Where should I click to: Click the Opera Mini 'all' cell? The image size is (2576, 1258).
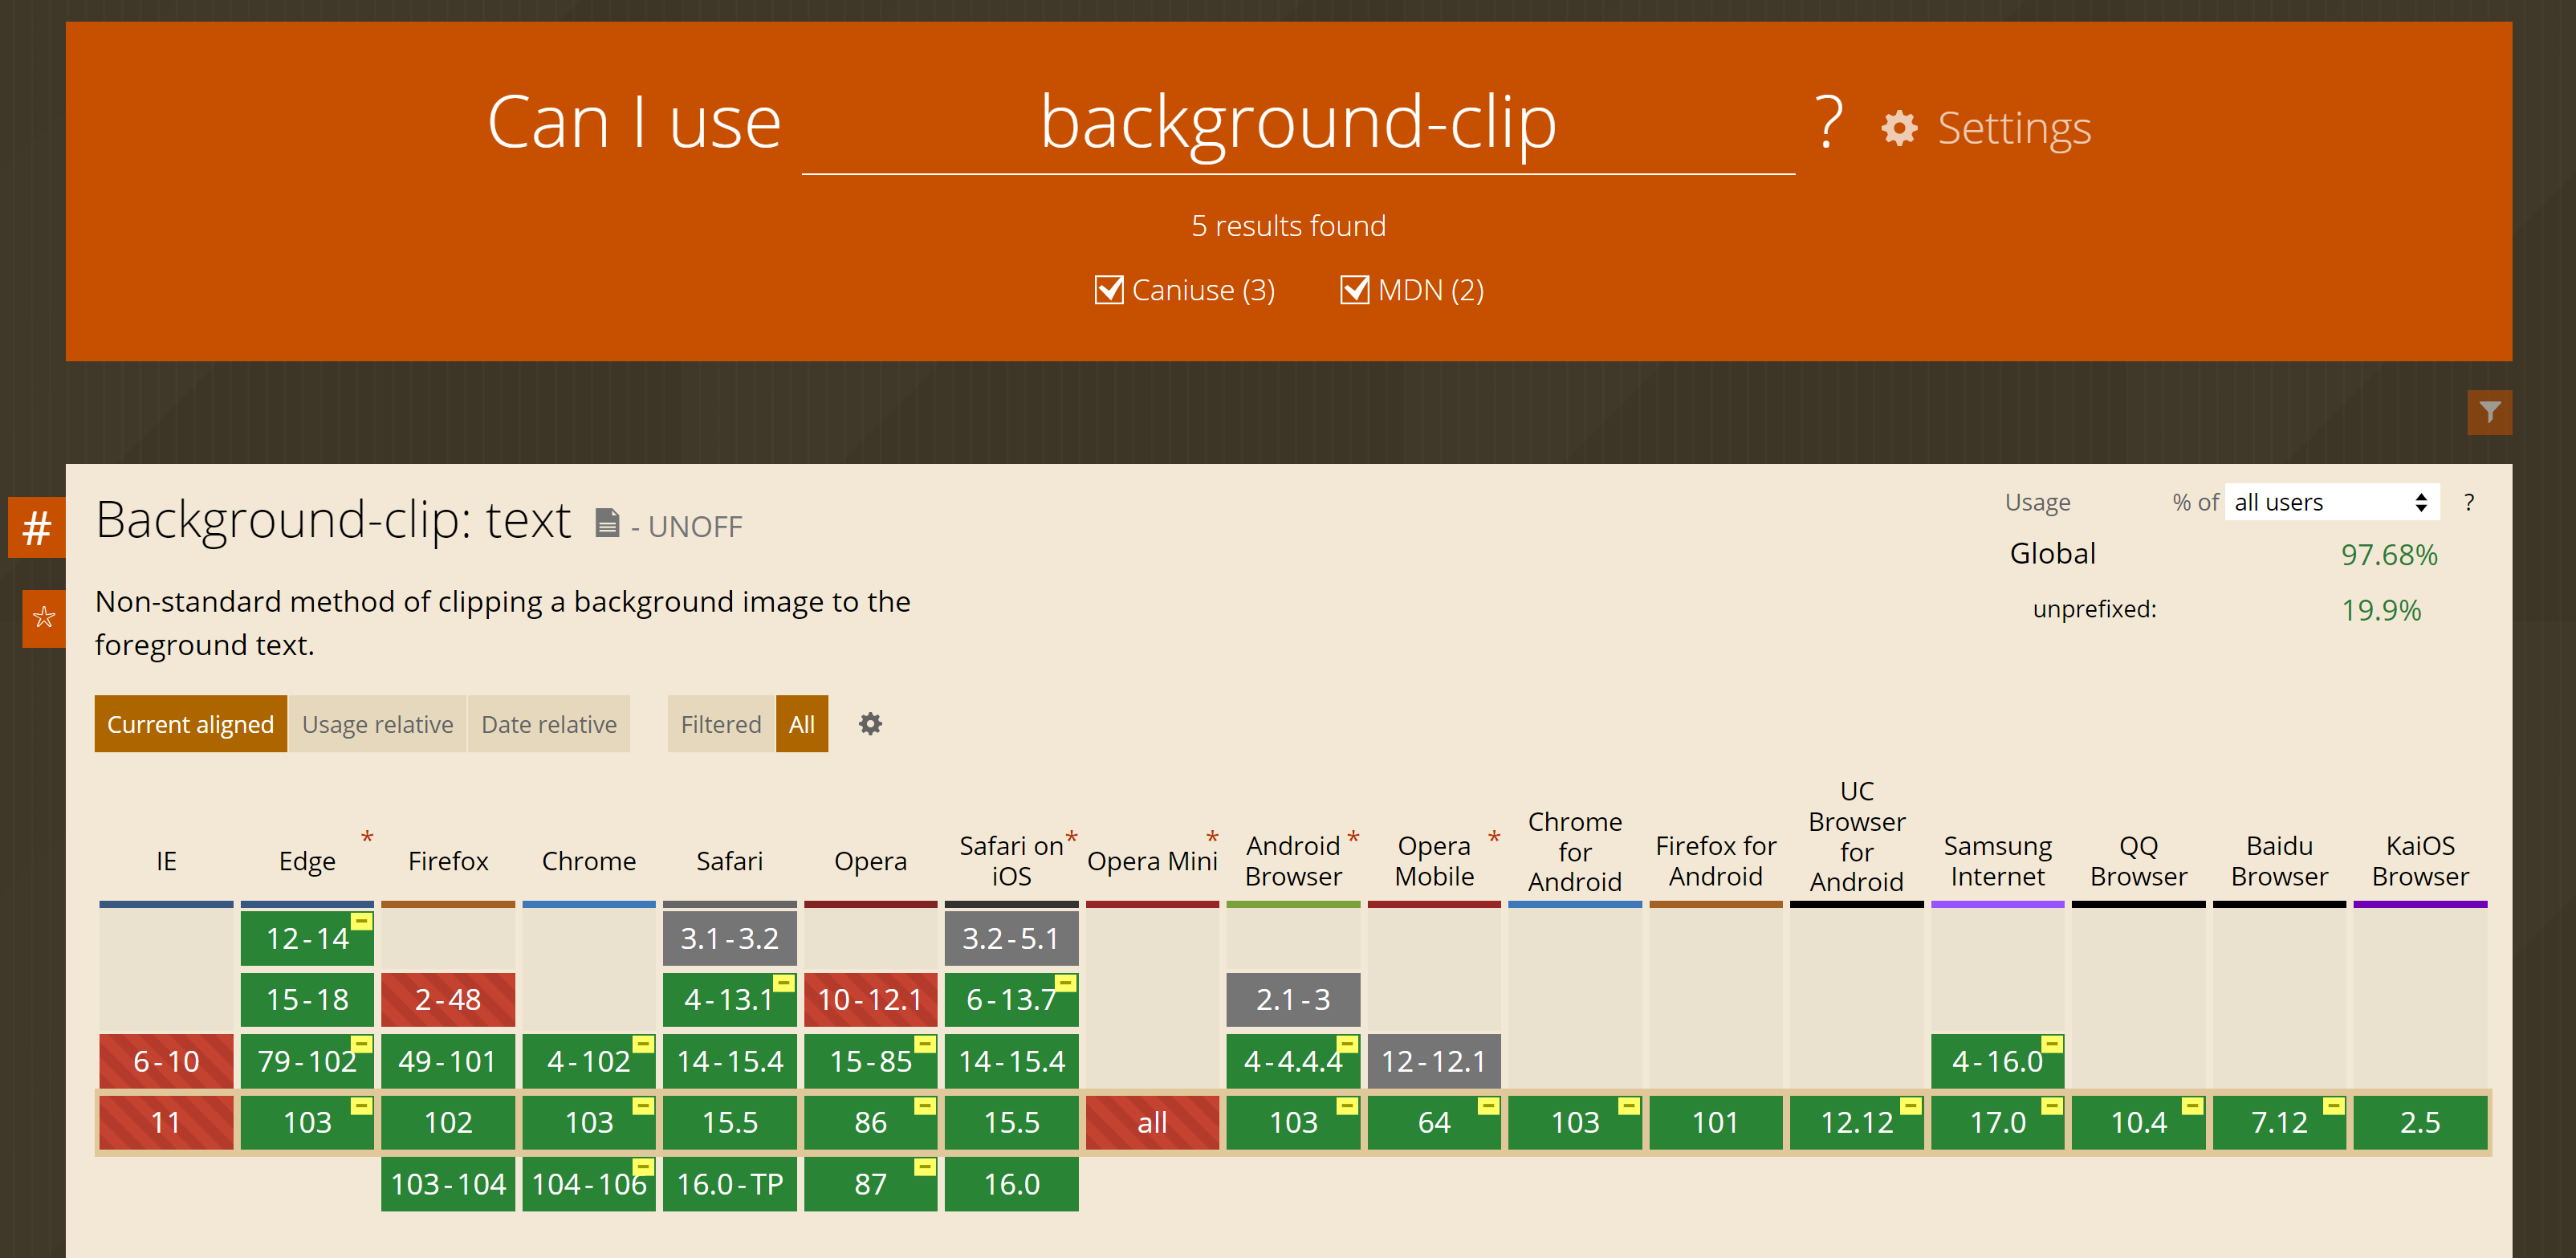1152,1122
